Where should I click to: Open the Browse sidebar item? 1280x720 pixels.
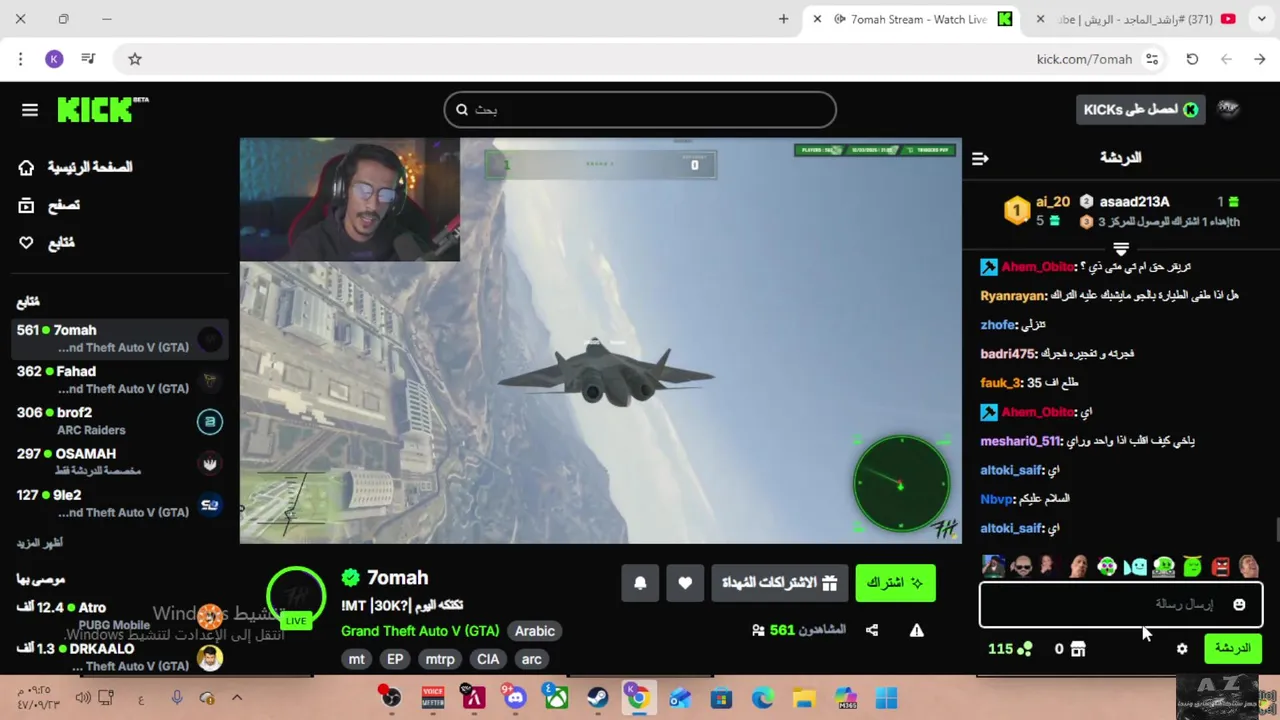tap(49, 205)
